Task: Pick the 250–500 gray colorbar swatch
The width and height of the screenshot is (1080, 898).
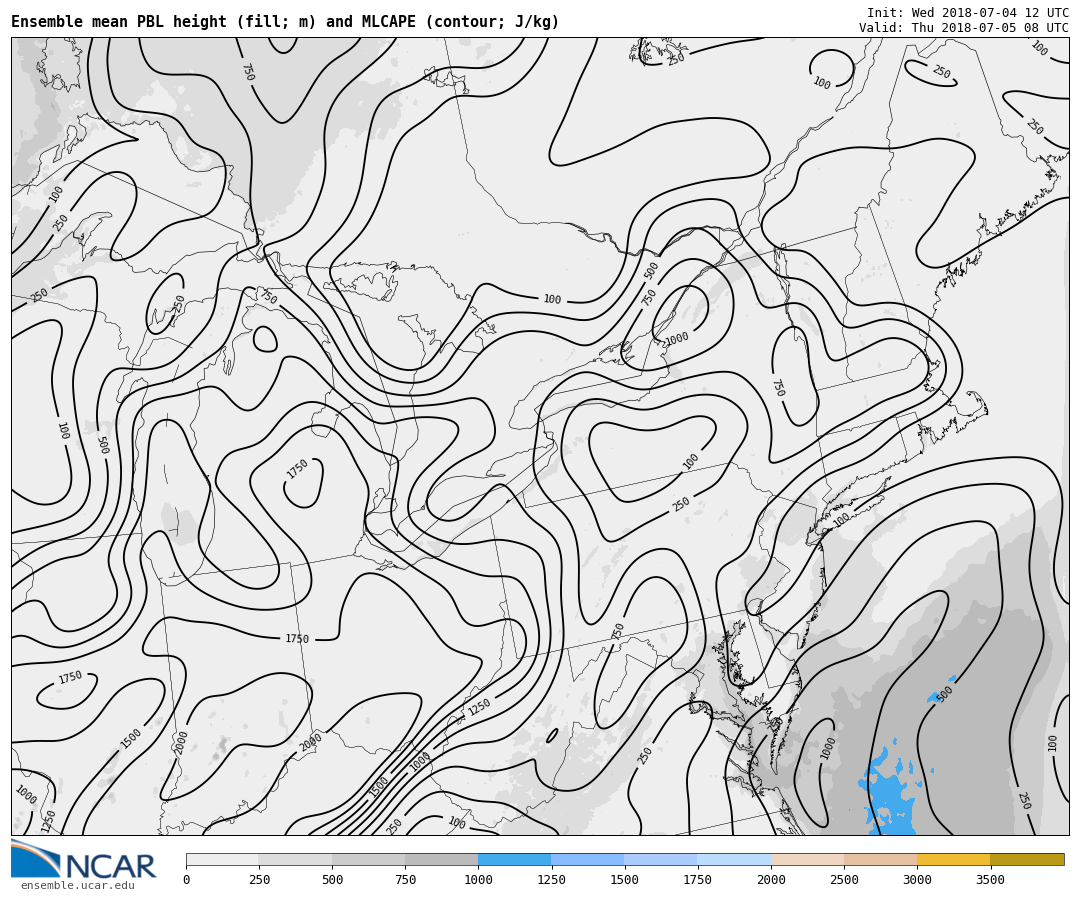Action: click(295, 859)
